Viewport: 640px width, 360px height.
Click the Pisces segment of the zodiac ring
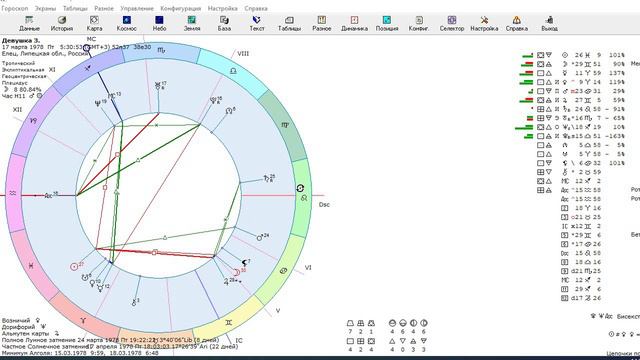point(31,266)
